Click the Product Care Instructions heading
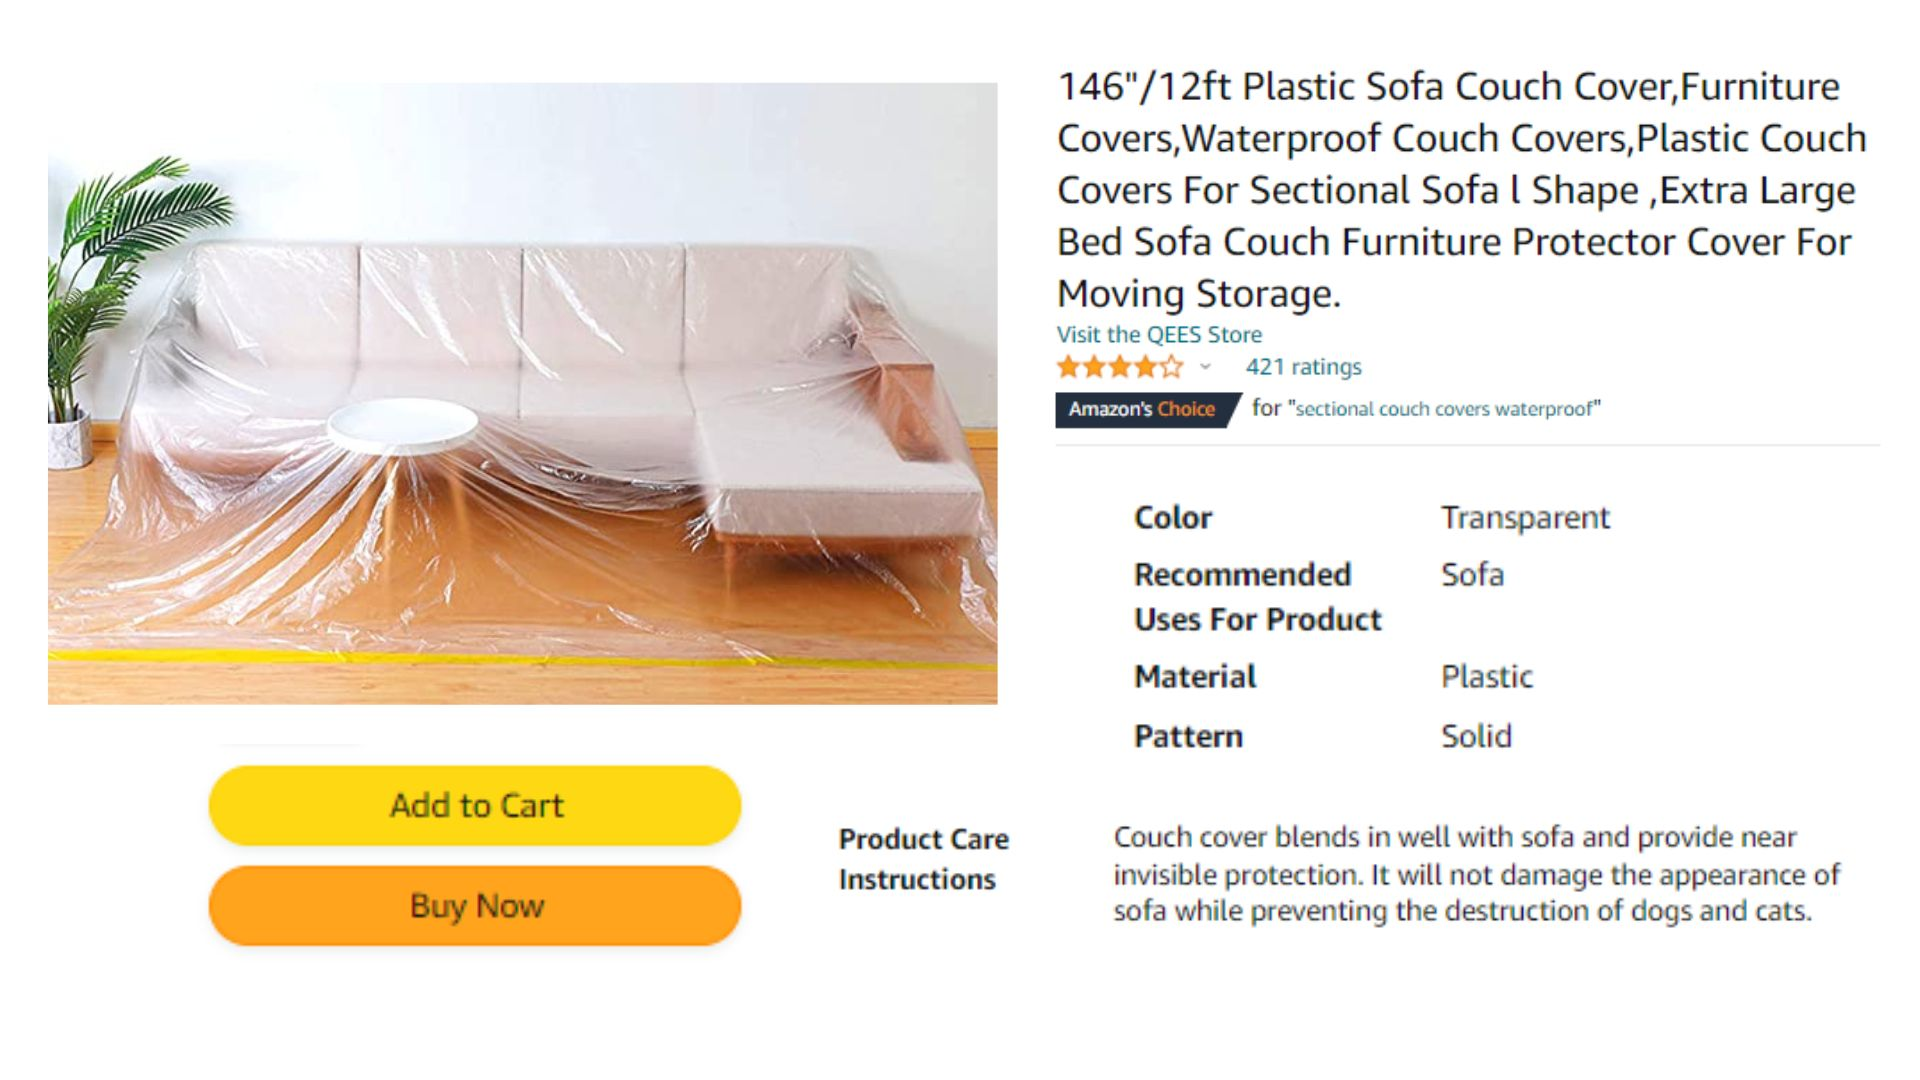Viewport: 1920px width, 1080px height. [924, 859]
